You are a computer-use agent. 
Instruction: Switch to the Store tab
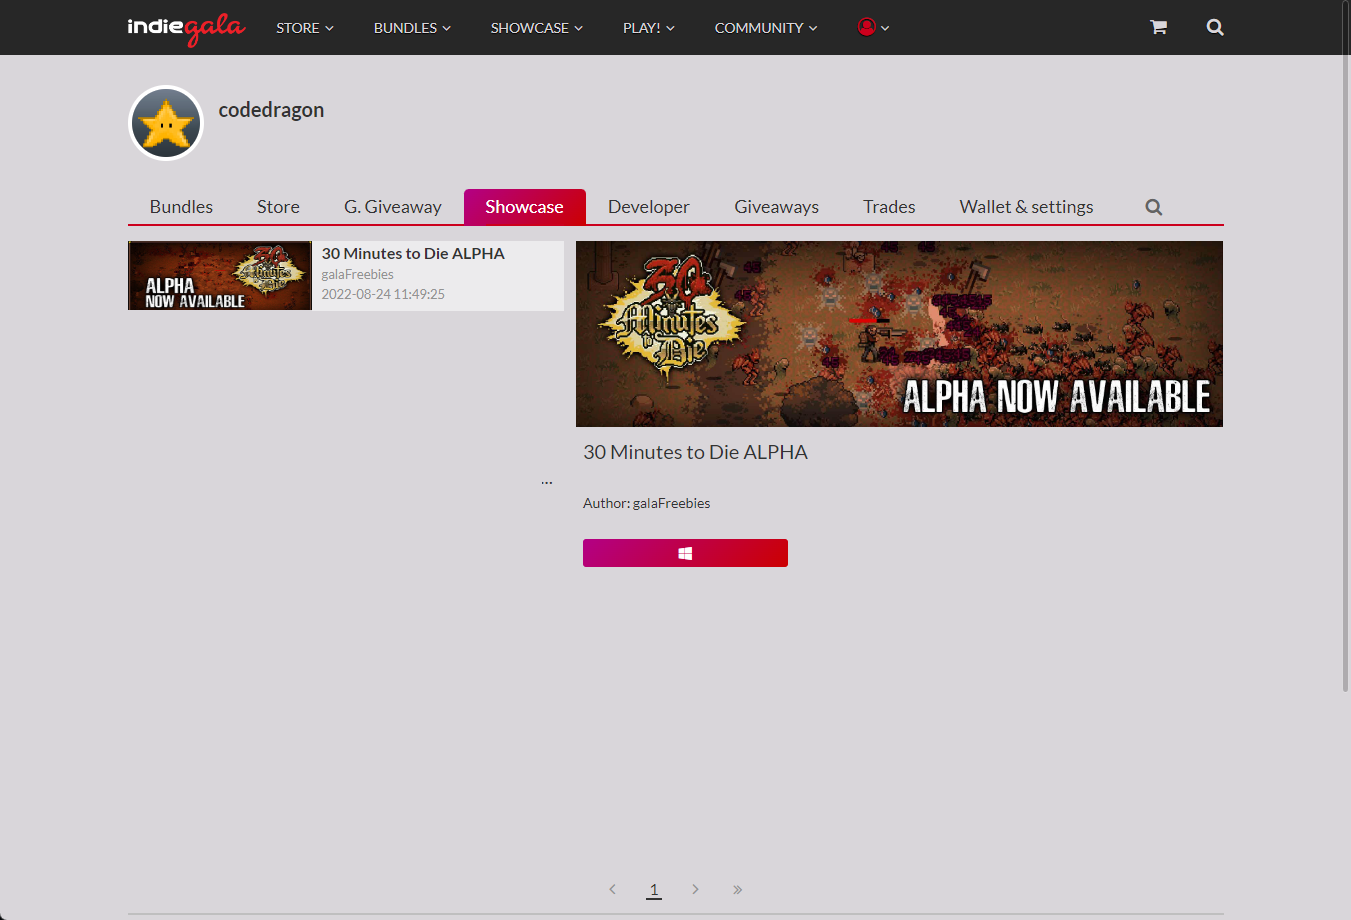point(278,207)
